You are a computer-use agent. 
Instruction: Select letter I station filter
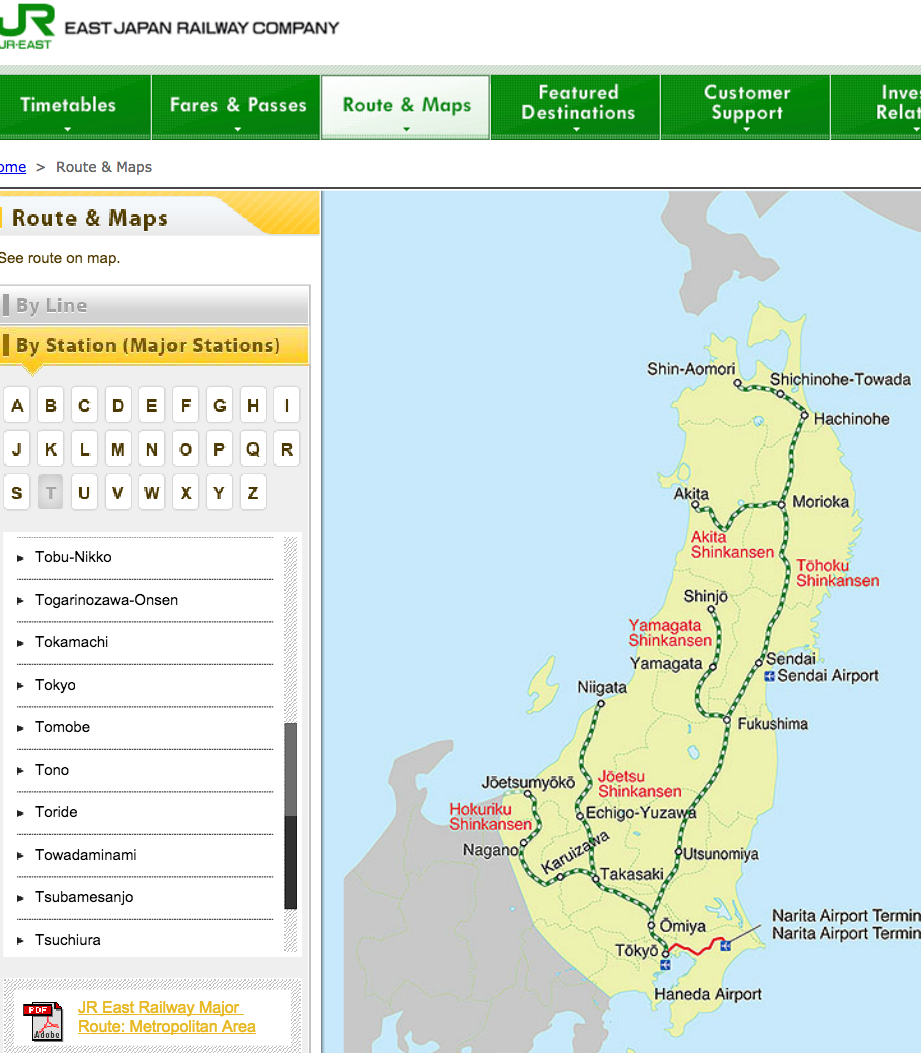pos(286,405)
